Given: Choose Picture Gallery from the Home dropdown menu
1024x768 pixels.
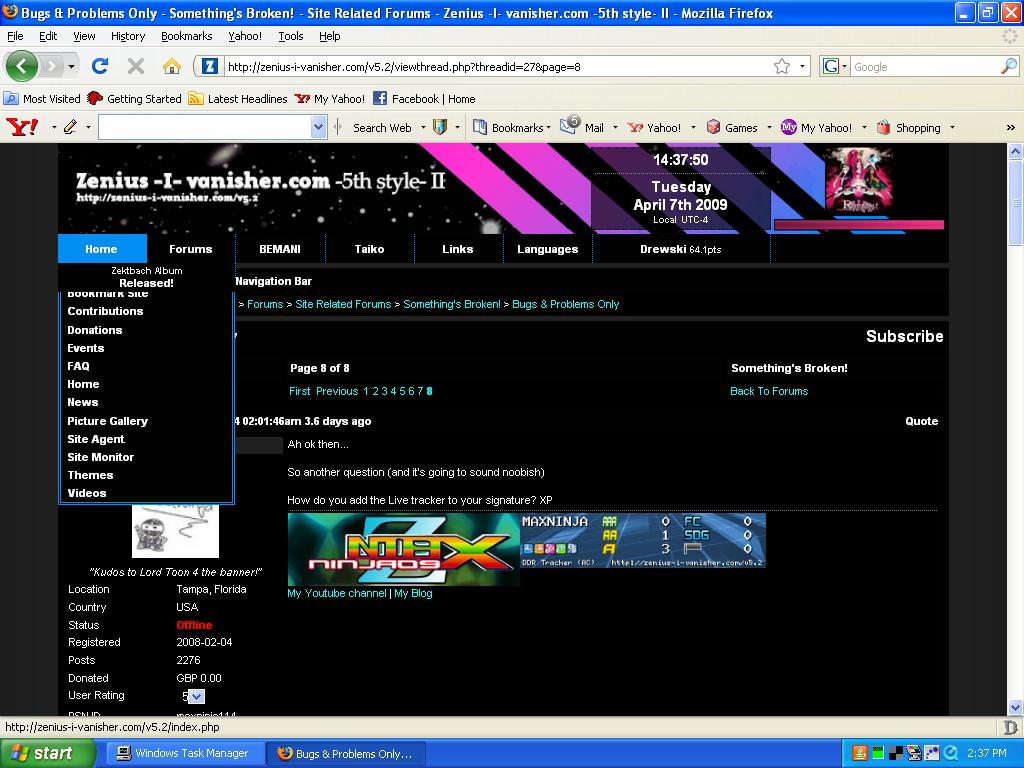Looking at the screenshot, I should [x=108, y=421].
